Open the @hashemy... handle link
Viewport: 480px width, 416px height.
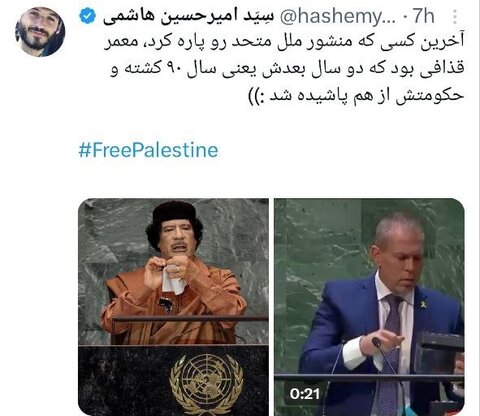click(337, 17)
